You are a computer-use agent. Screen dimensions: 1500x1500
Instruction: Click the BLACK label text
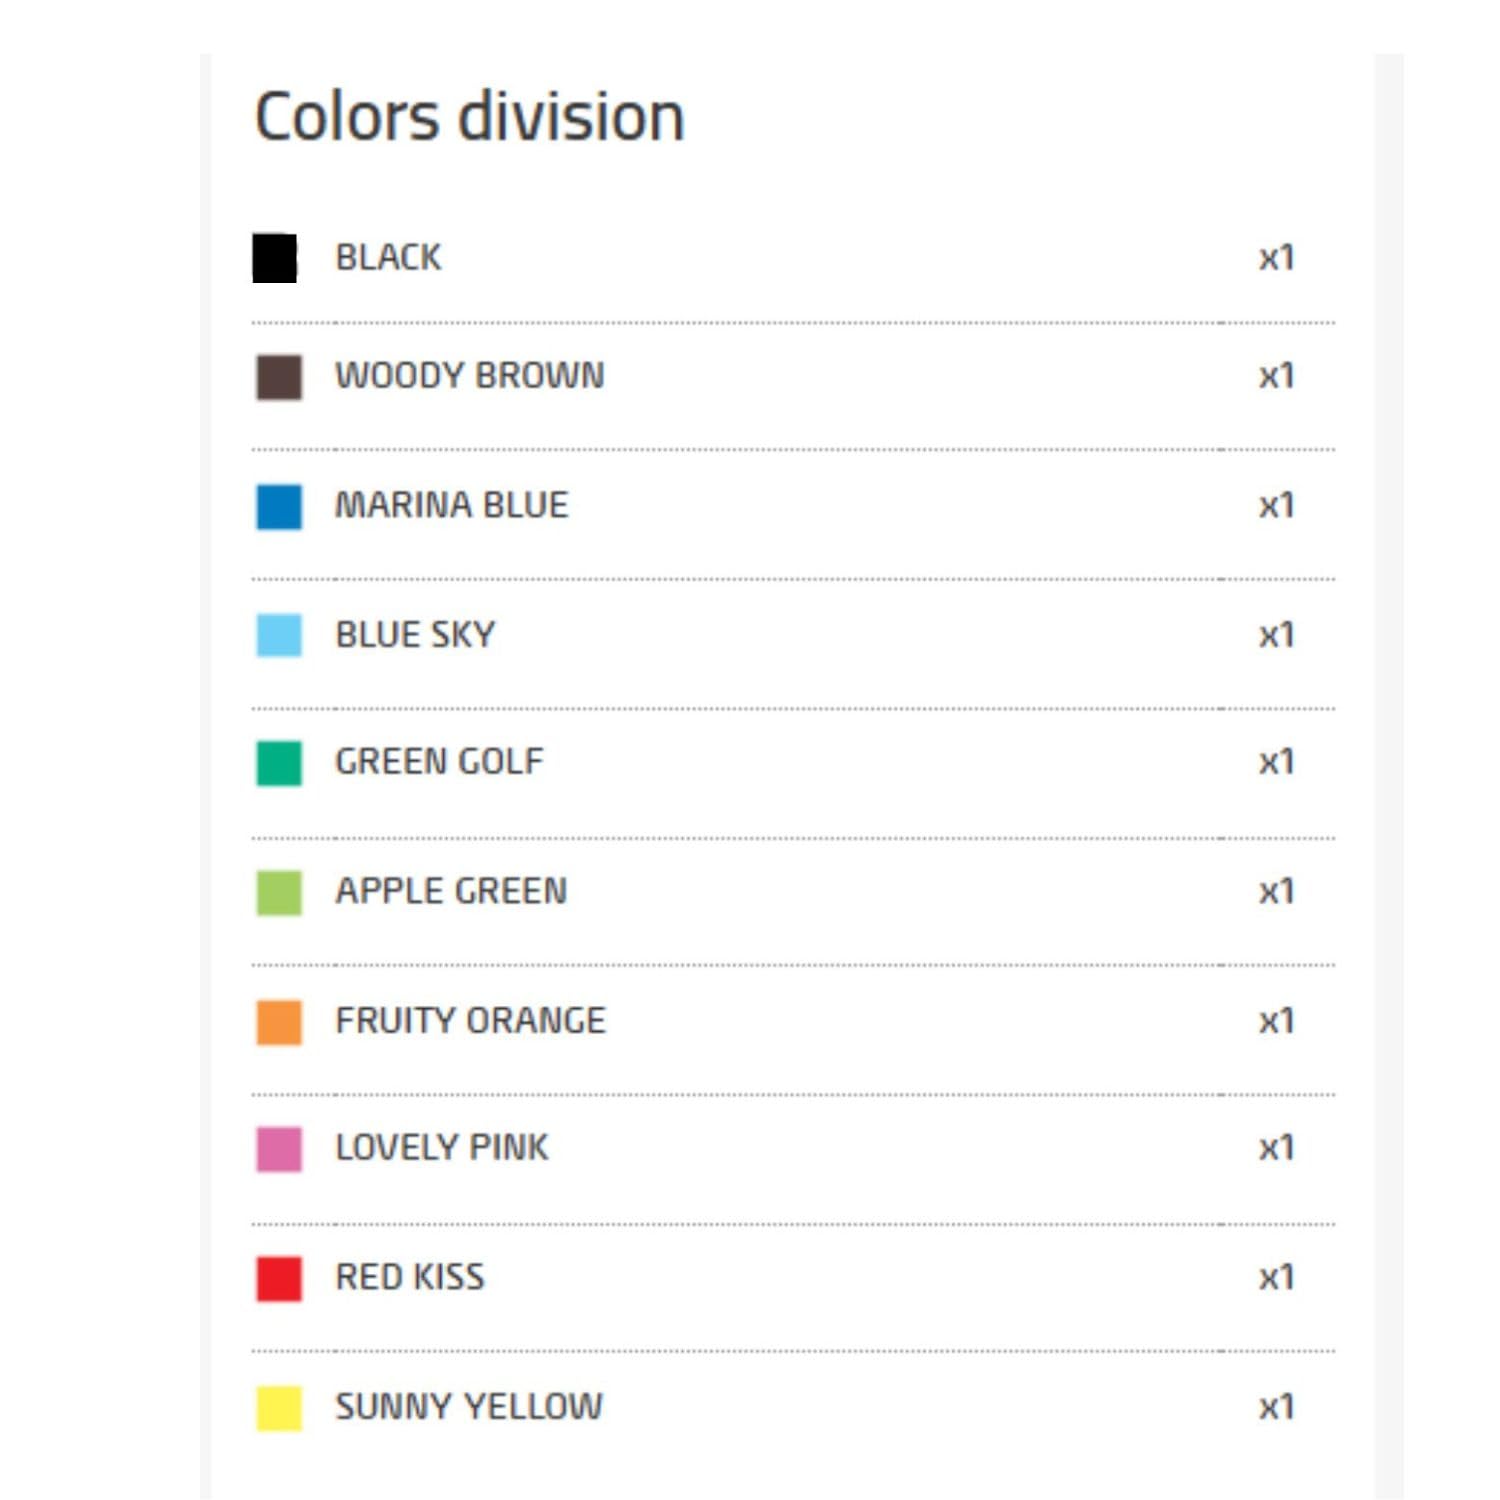pos(387,257)
